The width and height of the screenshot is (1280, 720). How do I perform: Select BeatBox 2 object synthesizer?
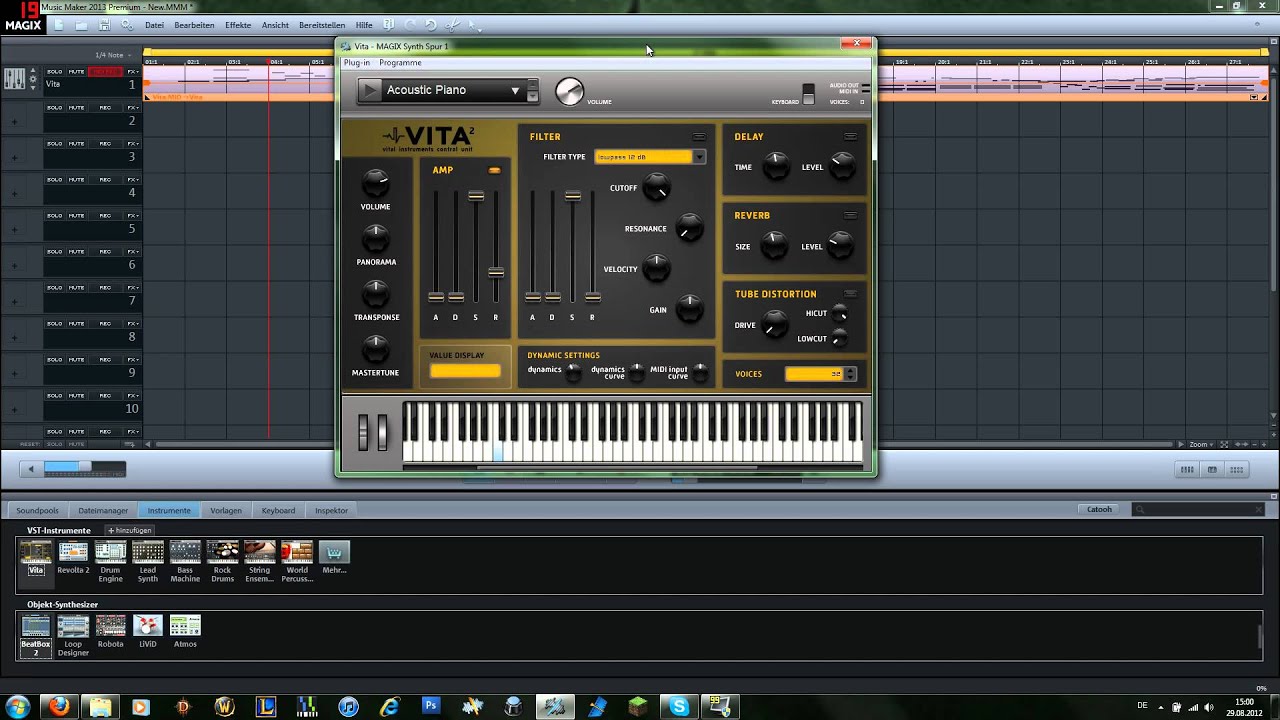tap(36, 626)
